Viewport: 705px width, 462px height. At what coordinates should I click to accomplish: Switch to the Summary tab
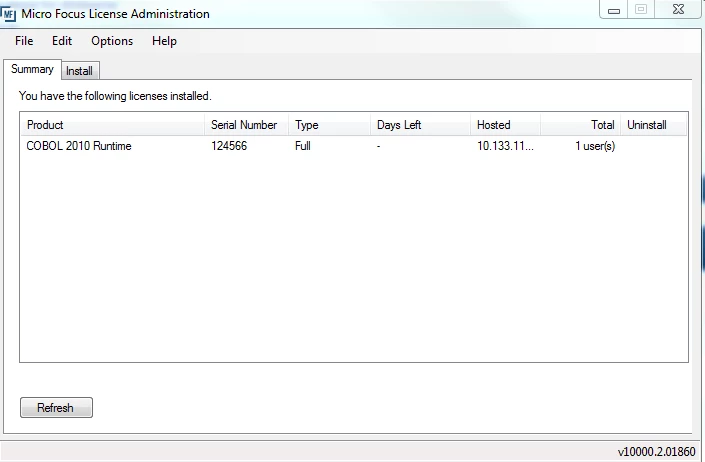pos(32,69)
